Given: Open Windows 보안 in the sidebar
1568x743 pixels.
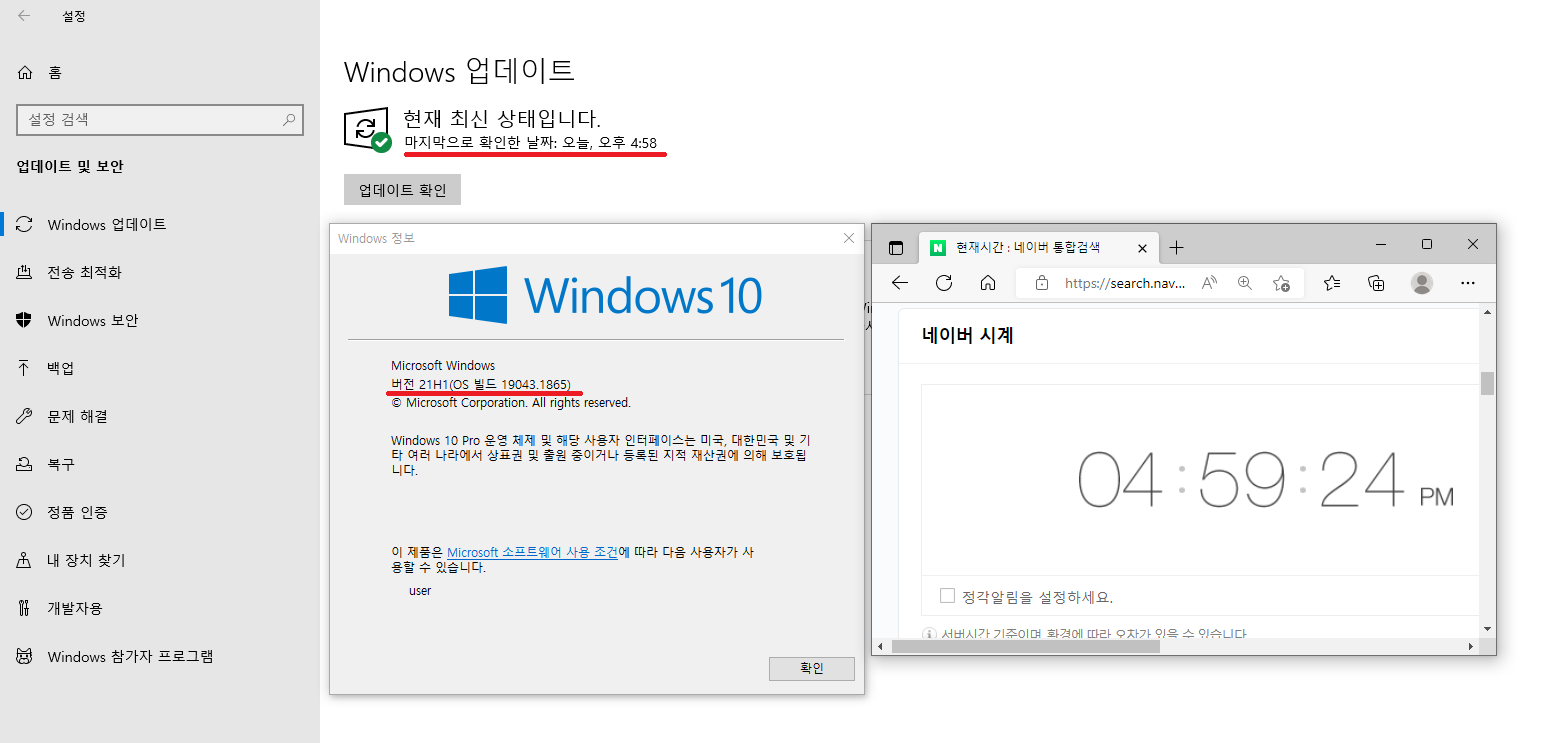Looking at the screenshot, I should coord(160,320).
